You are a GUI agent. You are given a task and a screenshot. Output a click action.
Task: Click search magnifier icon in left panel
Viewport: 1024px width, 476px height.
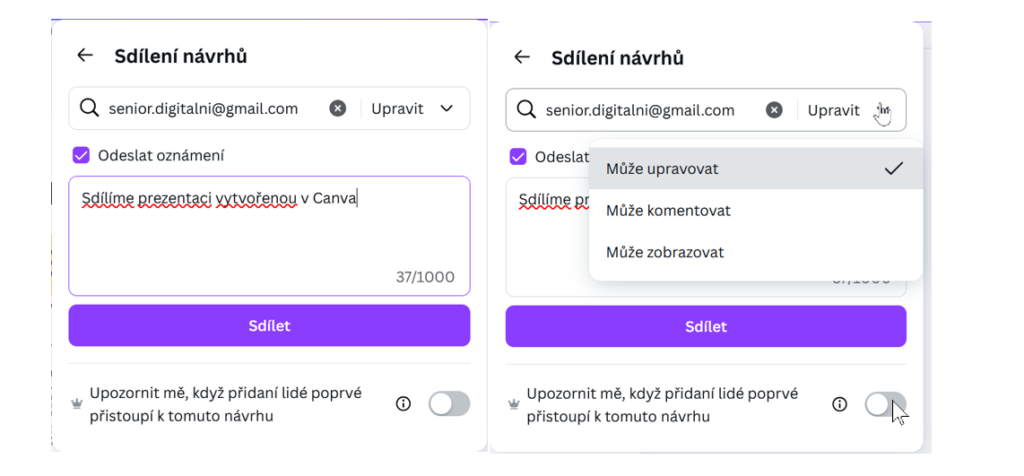(x=89, y=108)
